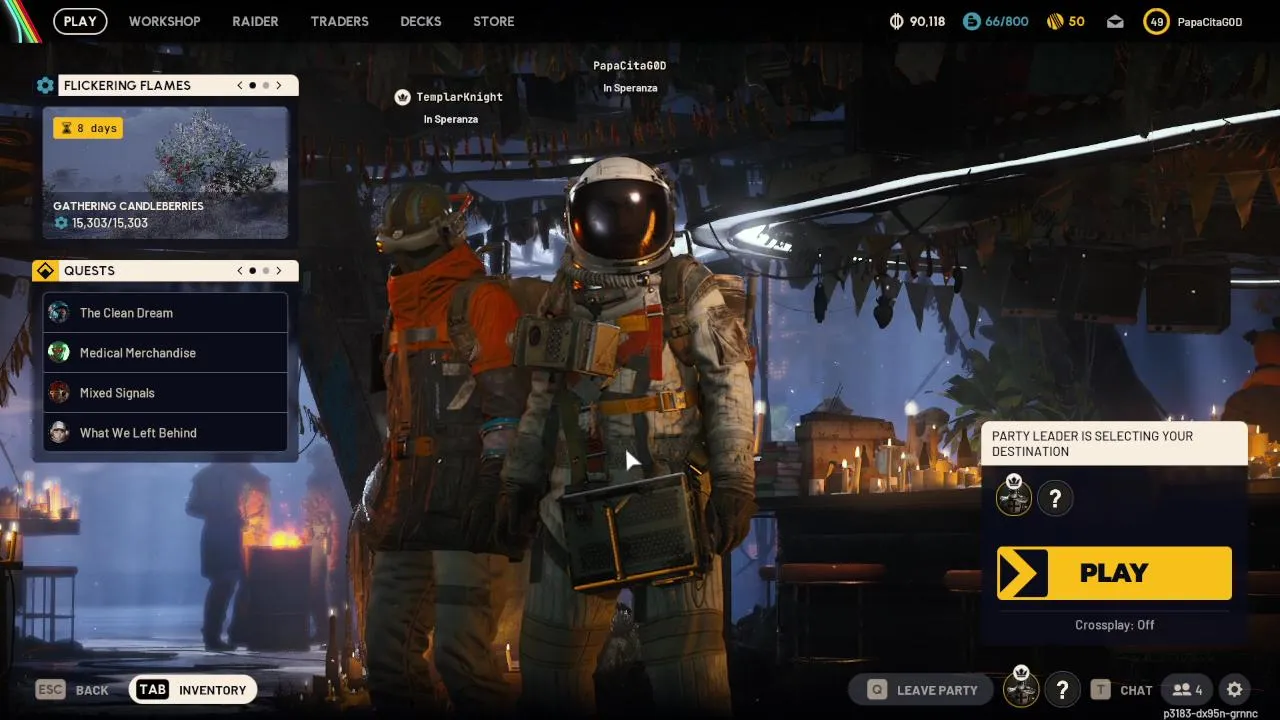Click the 15,303/15,303 progress counter
Viewport: 1280px width, 720px height.
coord(101,223)
